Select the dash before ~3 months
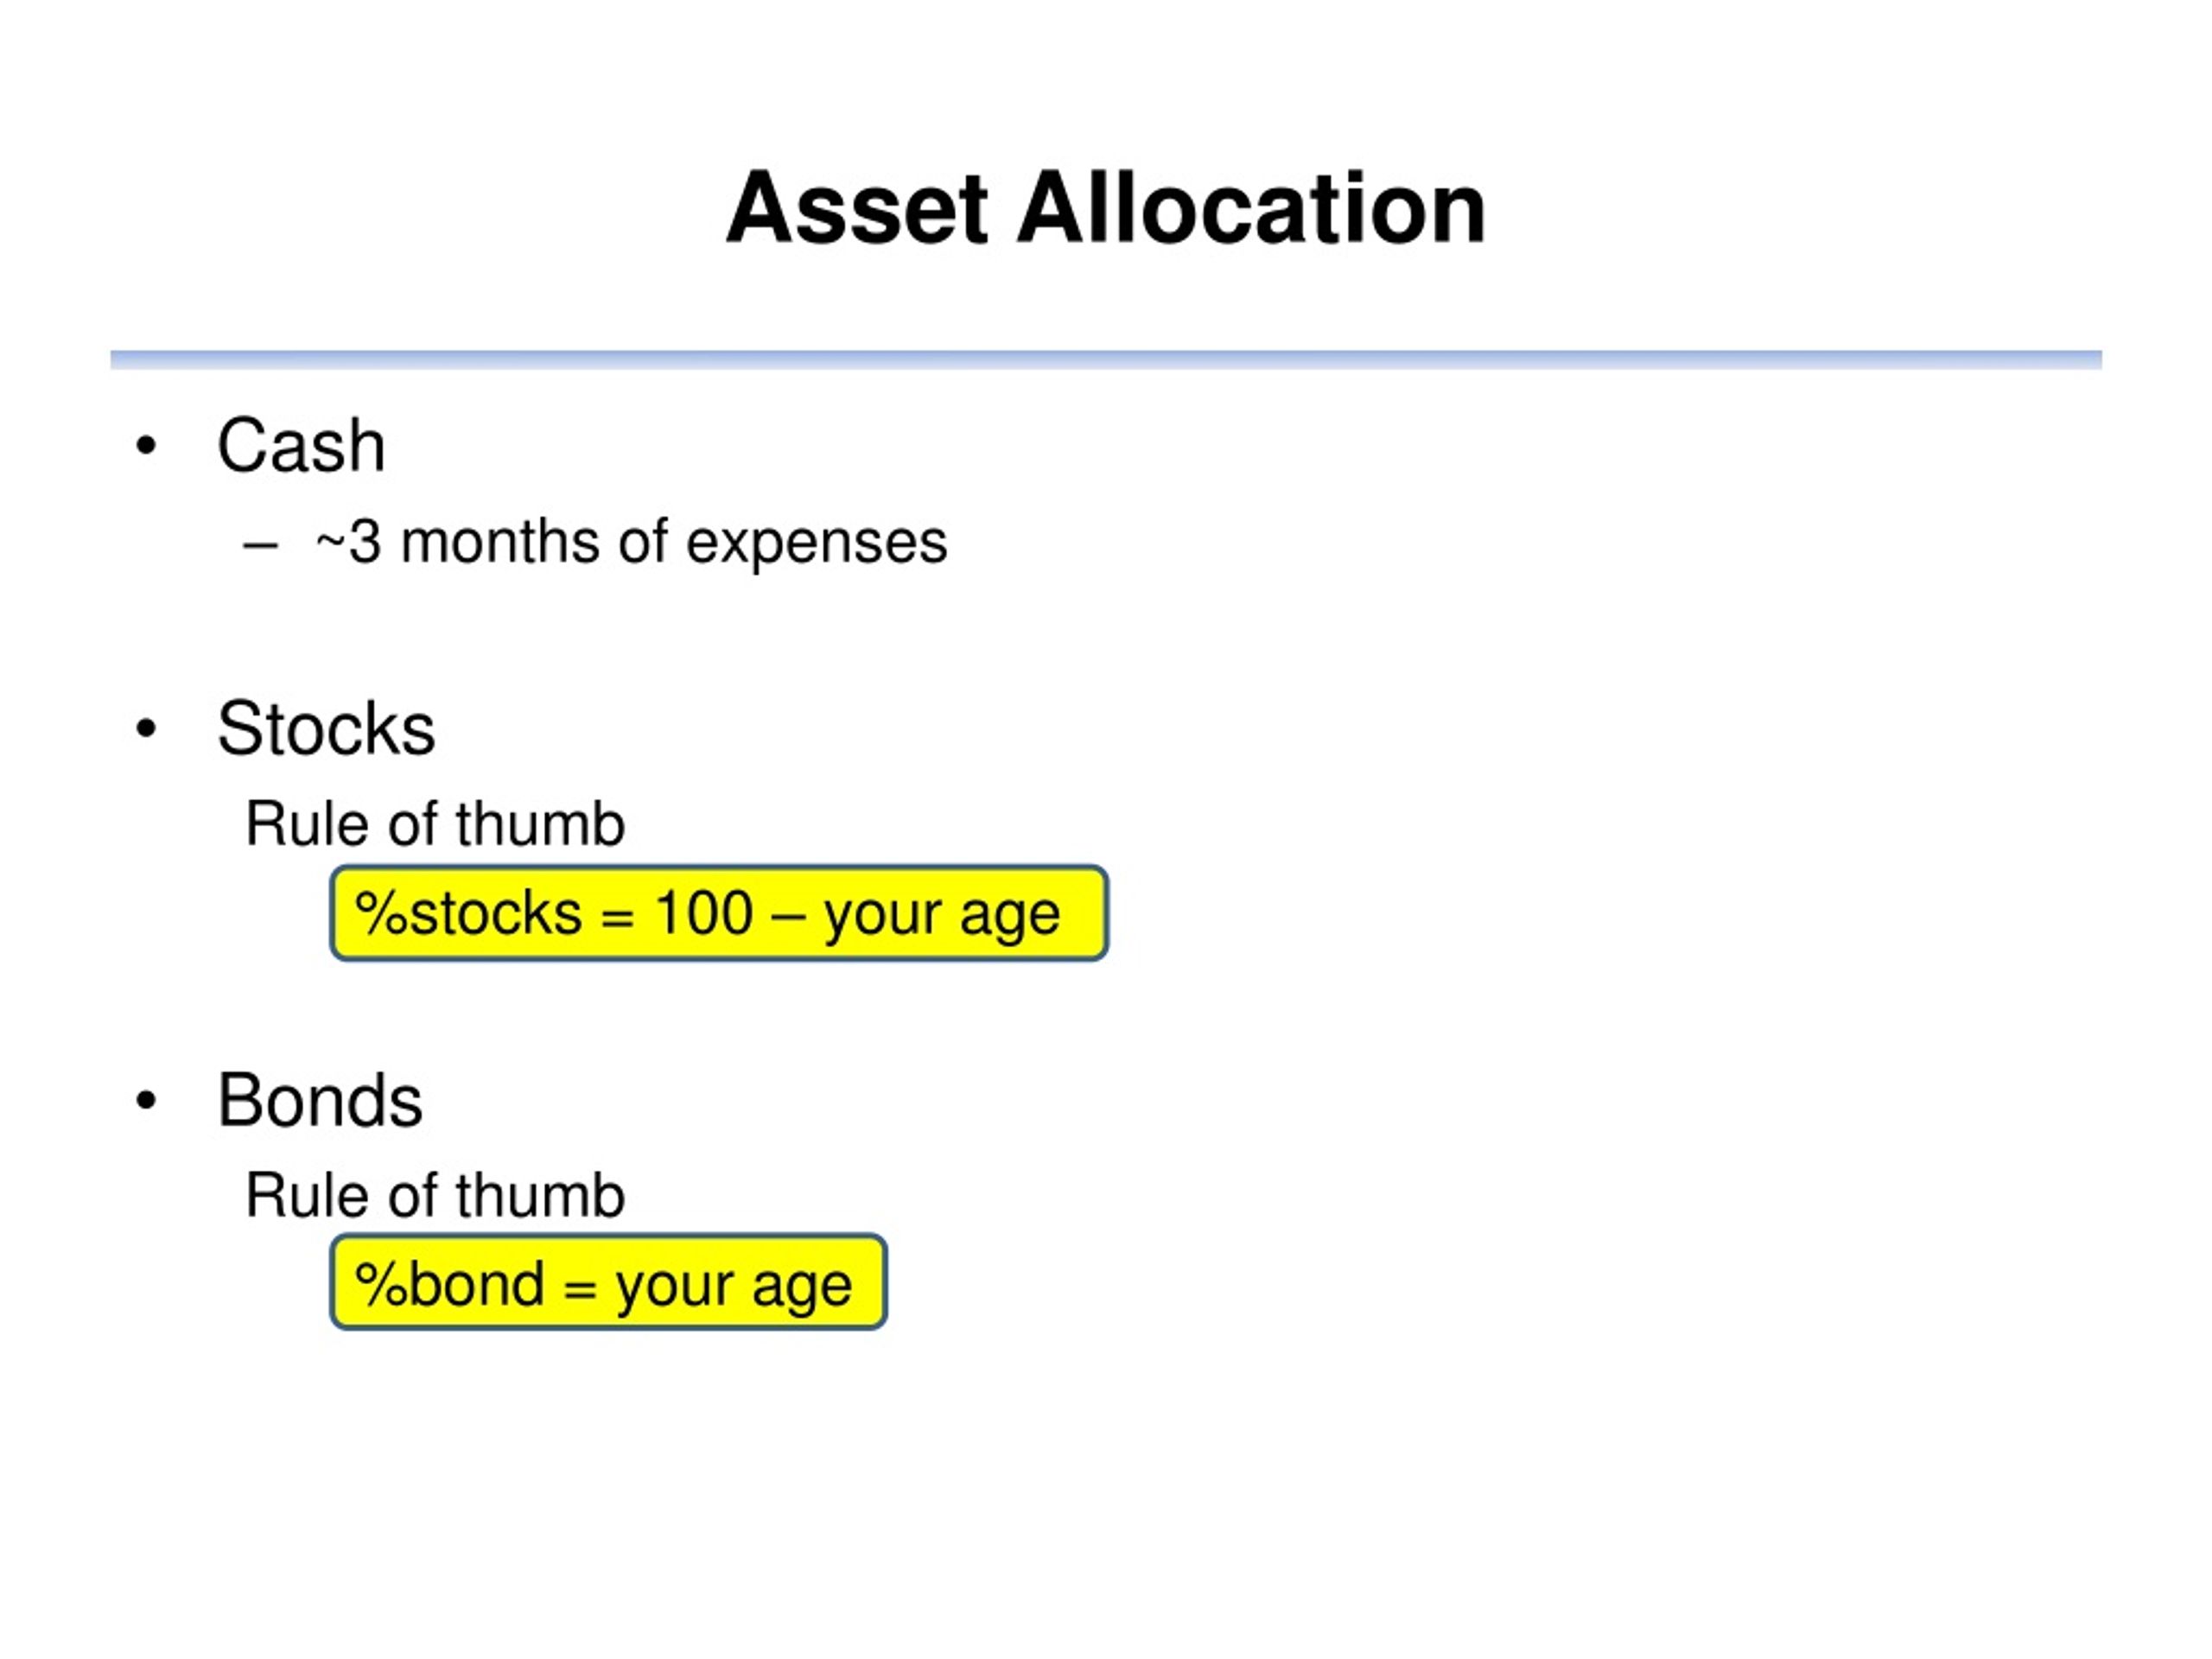This screenshot has width=2212, height=1659. tap(260, 546)
